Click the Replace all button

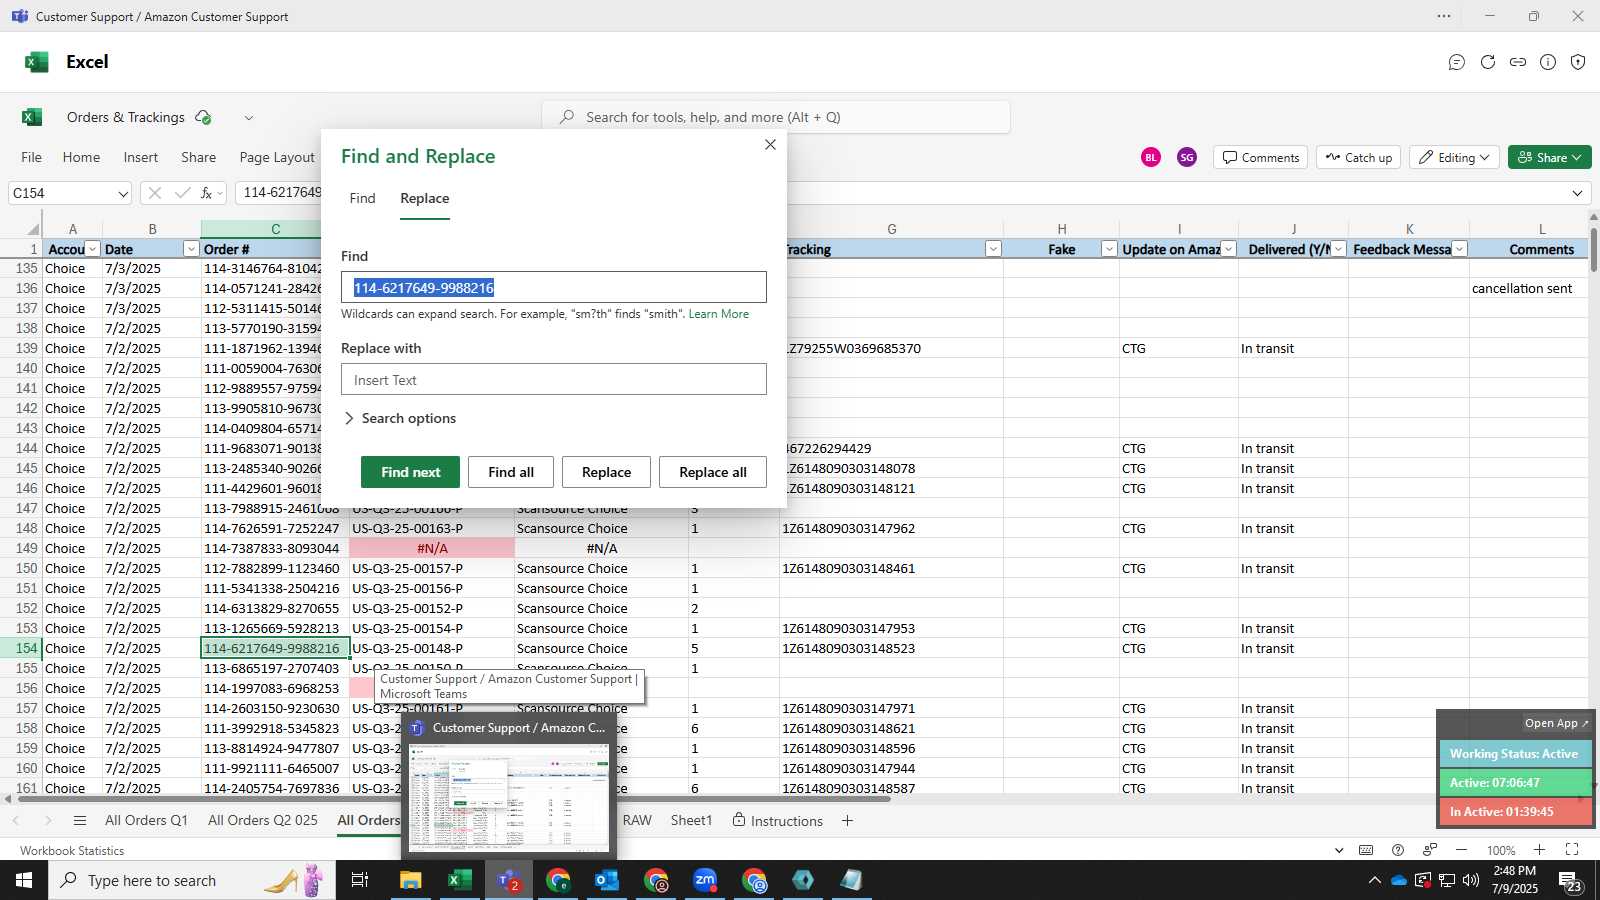(x=713, y=472)
